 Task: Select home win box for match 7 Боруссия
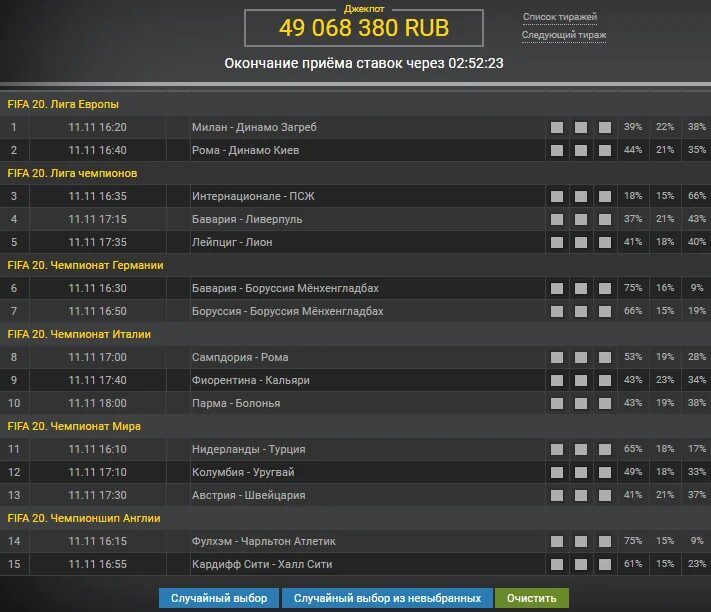pyautogui.click(x=557, y=311)
